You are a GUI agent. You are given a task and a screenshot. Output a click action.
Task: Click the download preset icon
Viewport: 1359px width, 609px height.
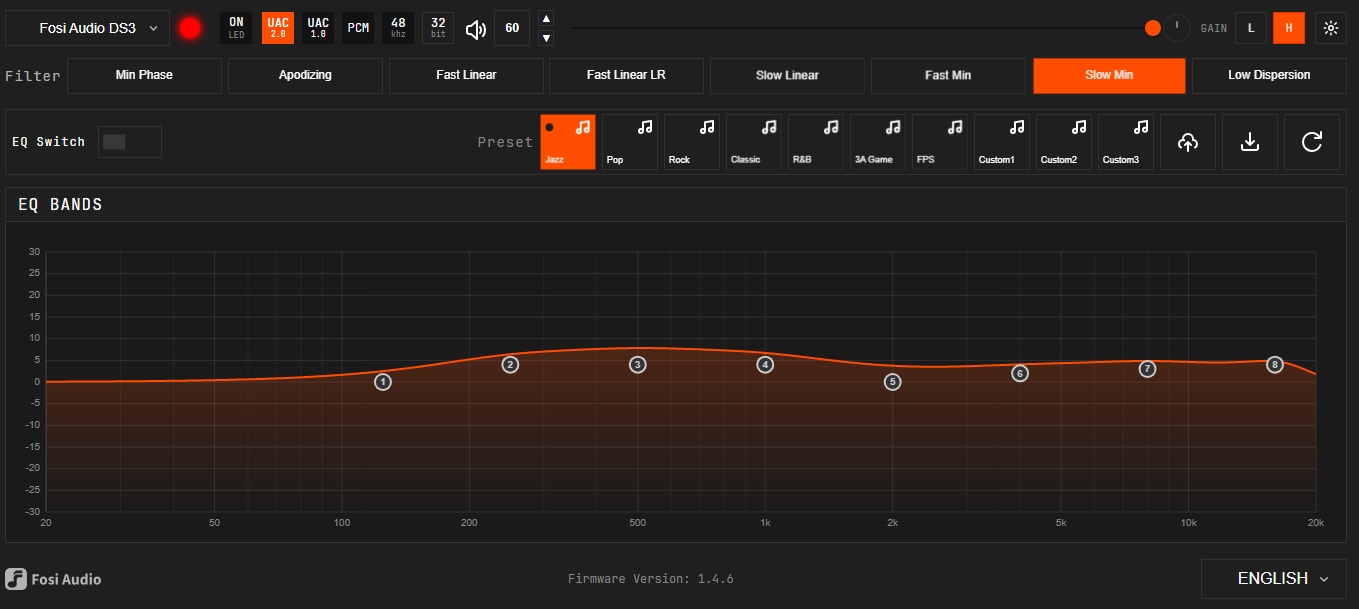[1249, 142]
